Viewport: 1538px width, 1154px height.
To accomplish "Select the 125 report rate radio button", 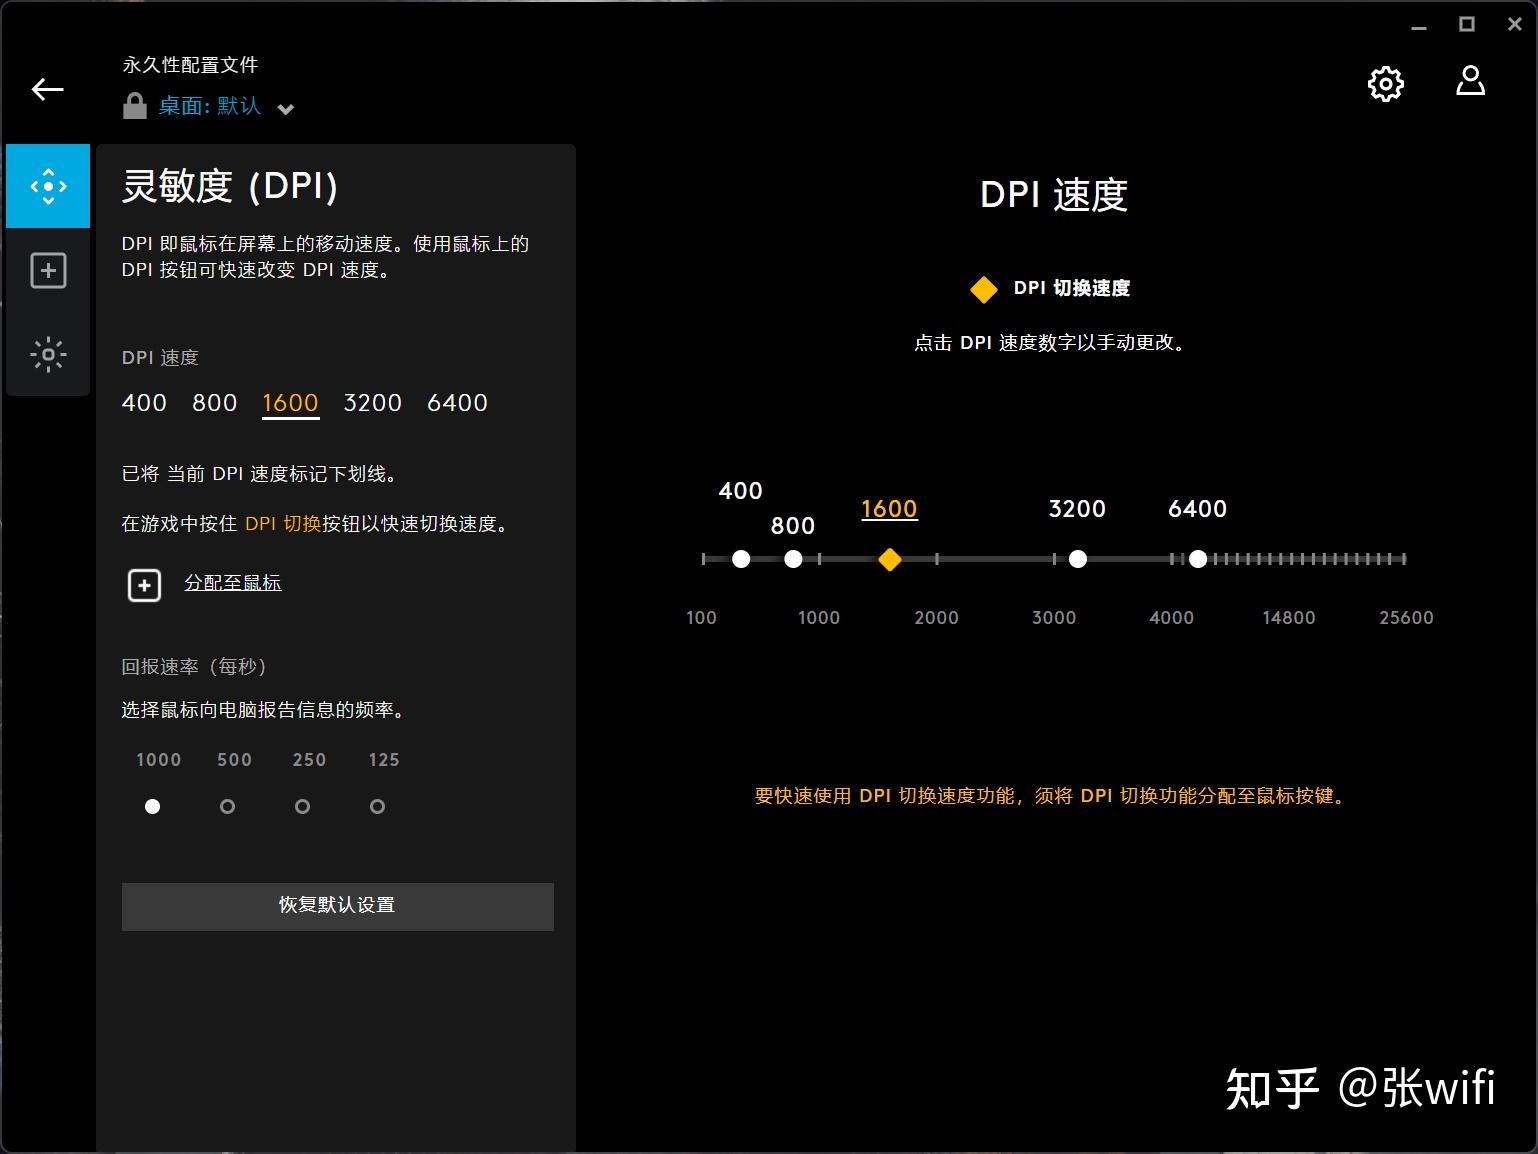I will coord(377,806).
